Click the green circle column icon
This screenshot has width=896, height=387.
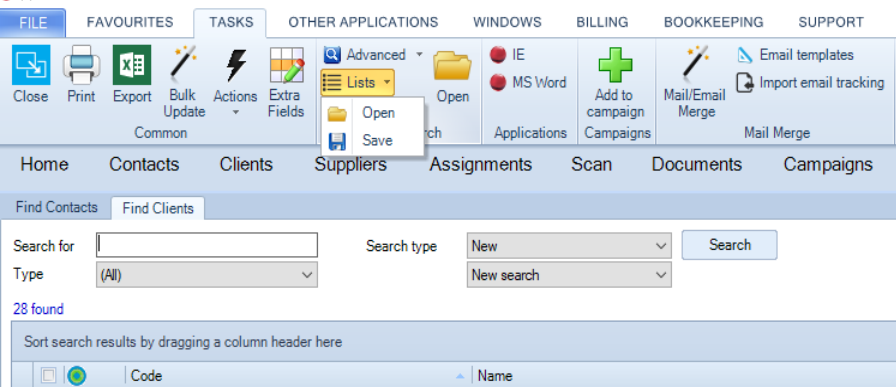[x=76, y=376]
